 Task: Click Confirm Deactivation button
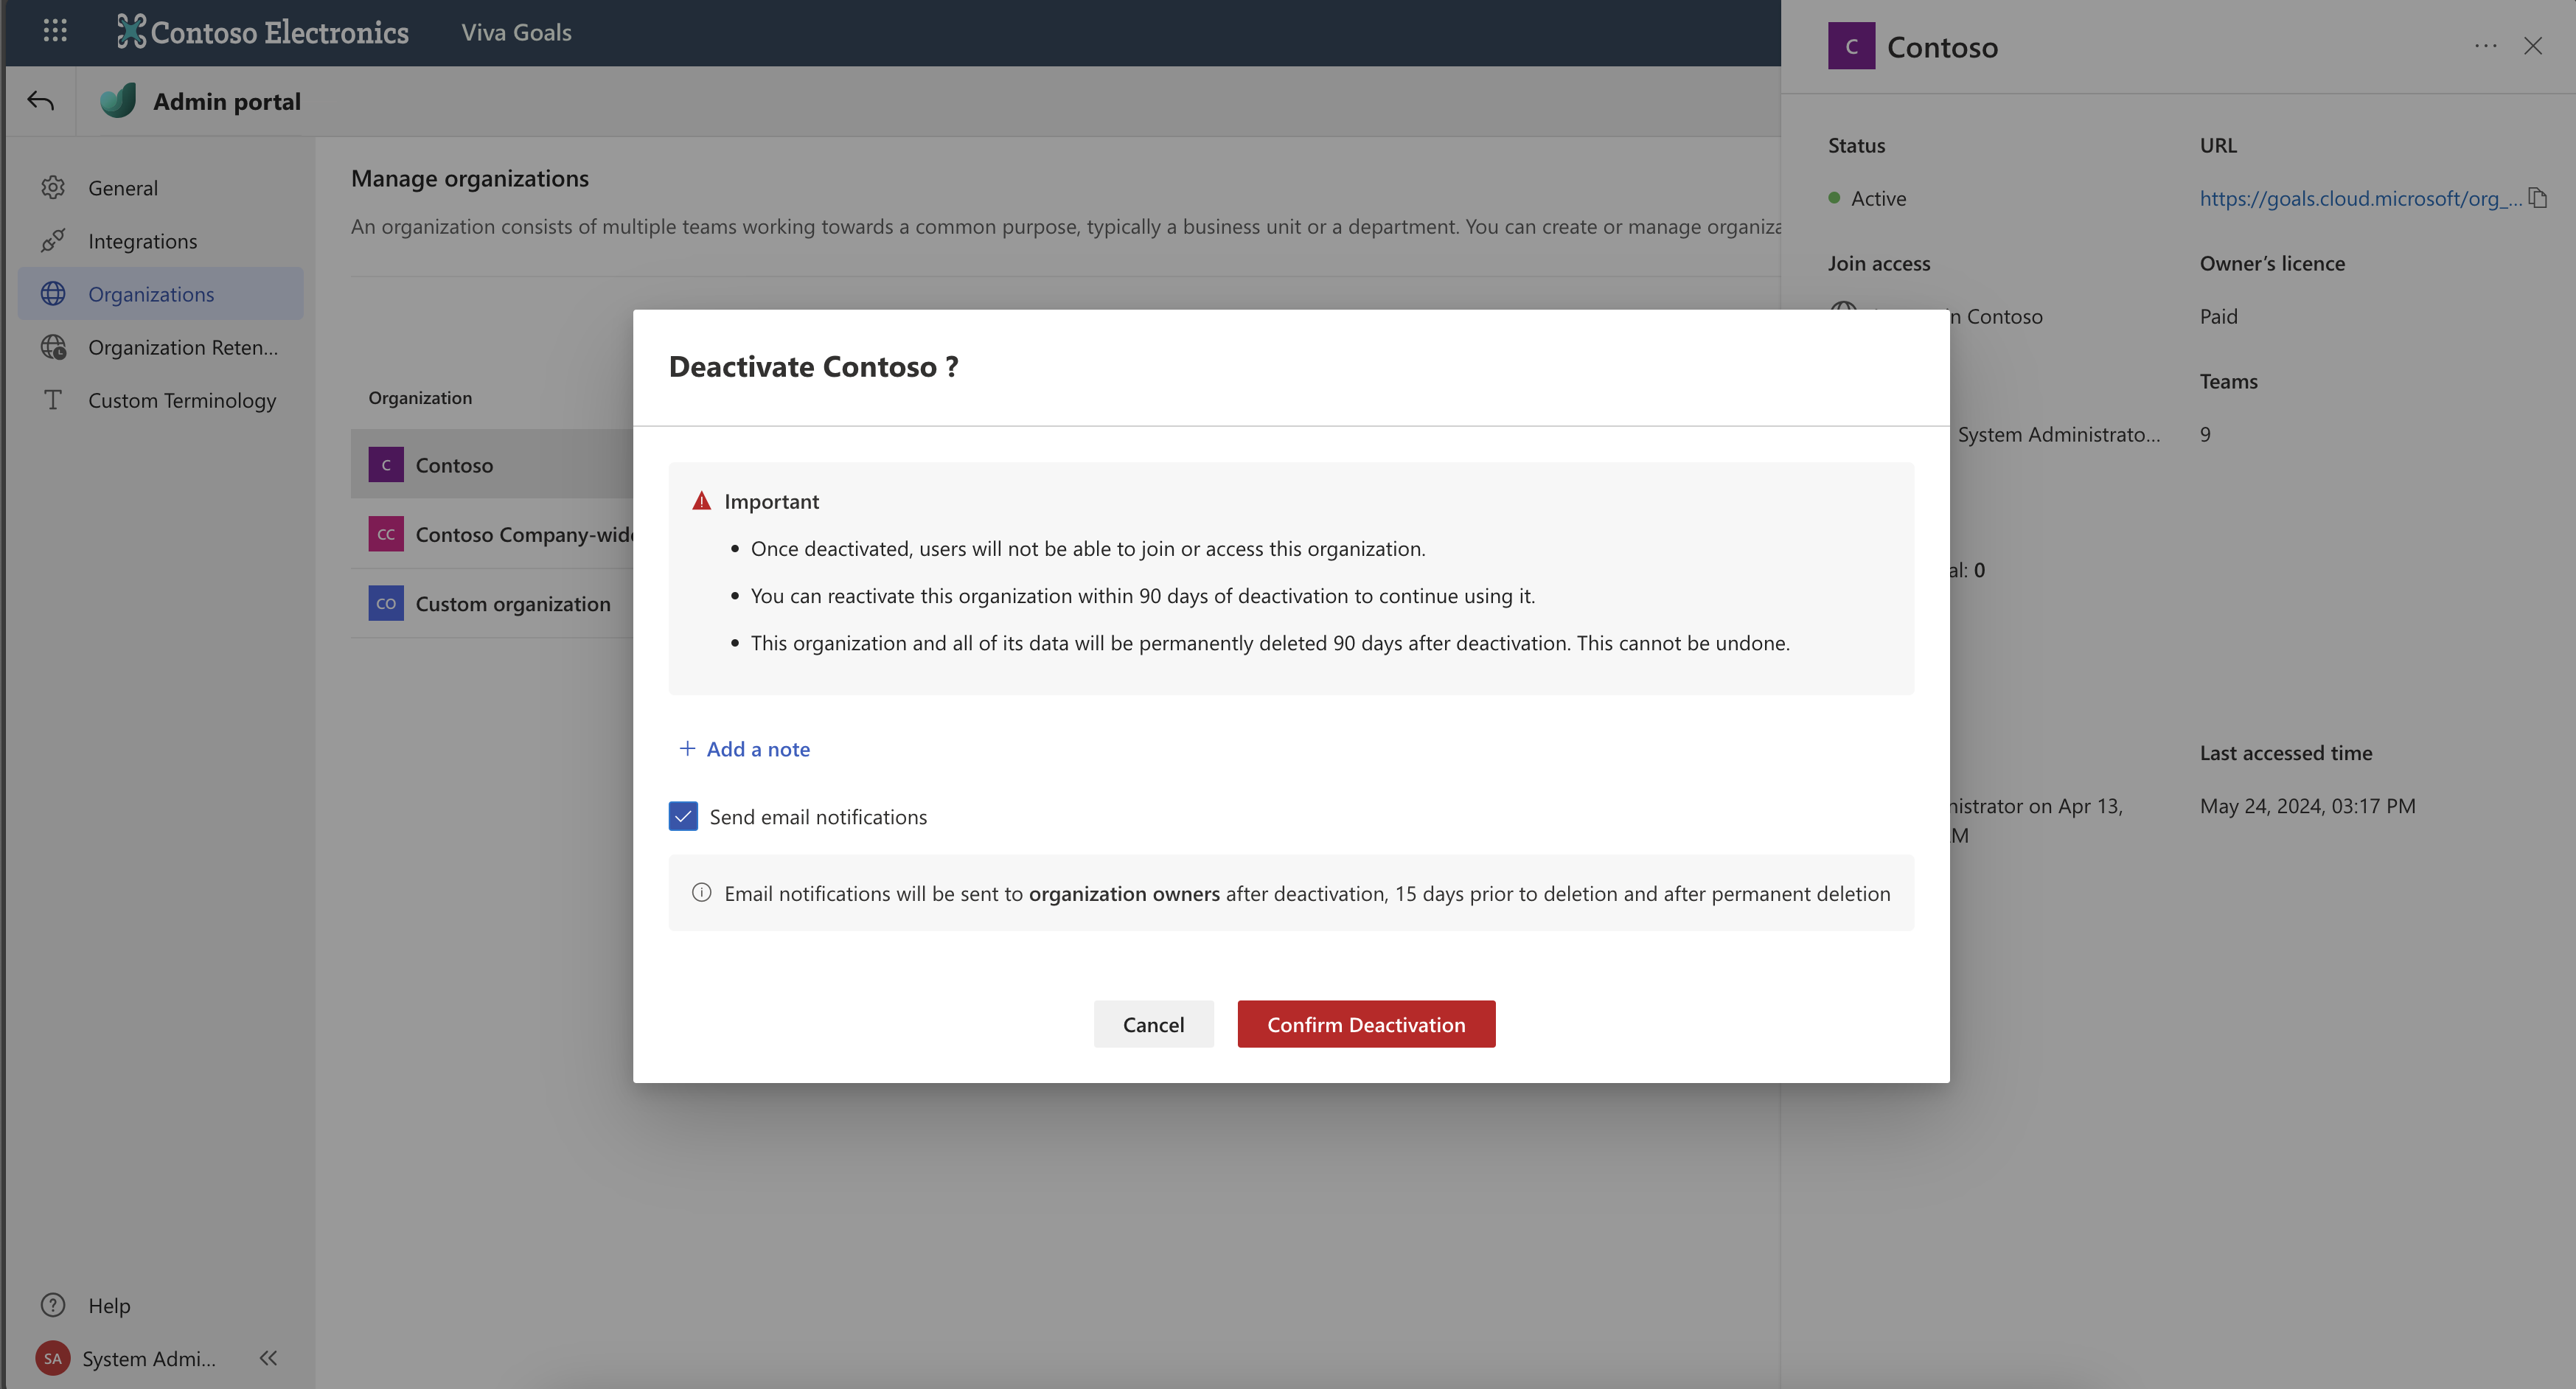coord(1366,1024)
